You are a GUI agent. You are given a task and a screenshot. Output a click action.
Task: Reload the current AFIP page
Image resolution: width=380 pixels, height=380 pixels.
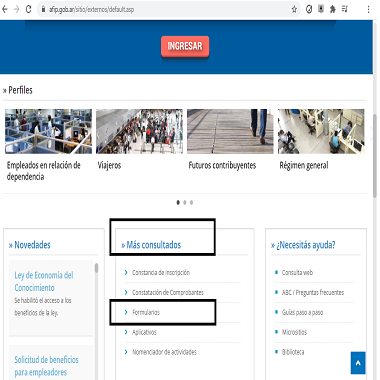29,9
